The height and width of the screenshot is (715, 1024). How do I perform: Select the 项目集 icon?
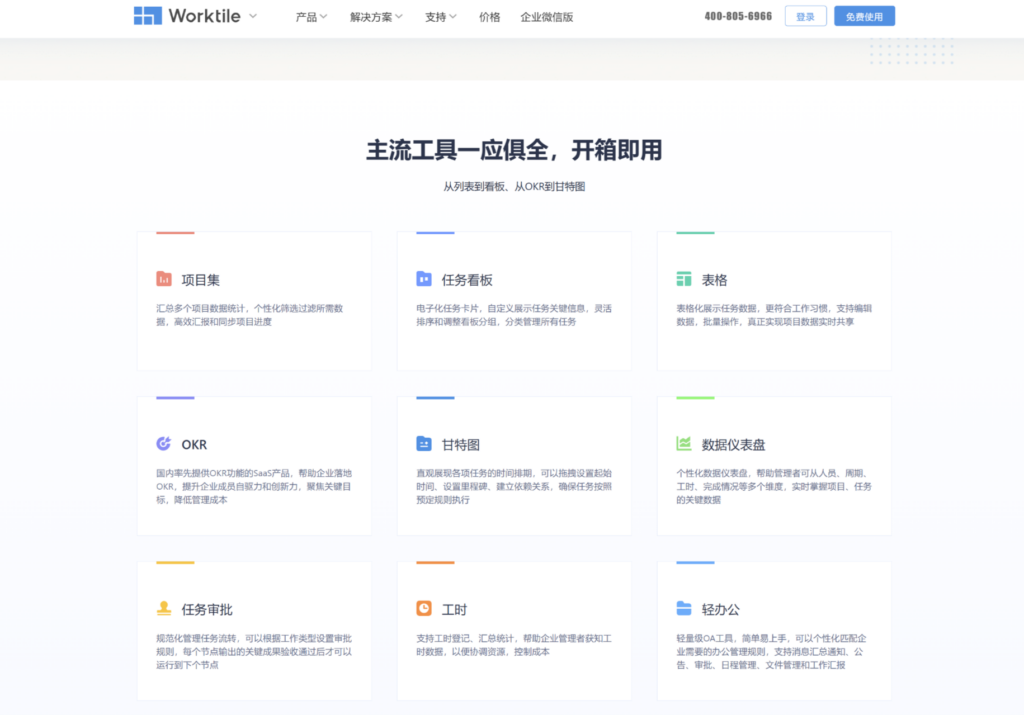pos(164,279)
